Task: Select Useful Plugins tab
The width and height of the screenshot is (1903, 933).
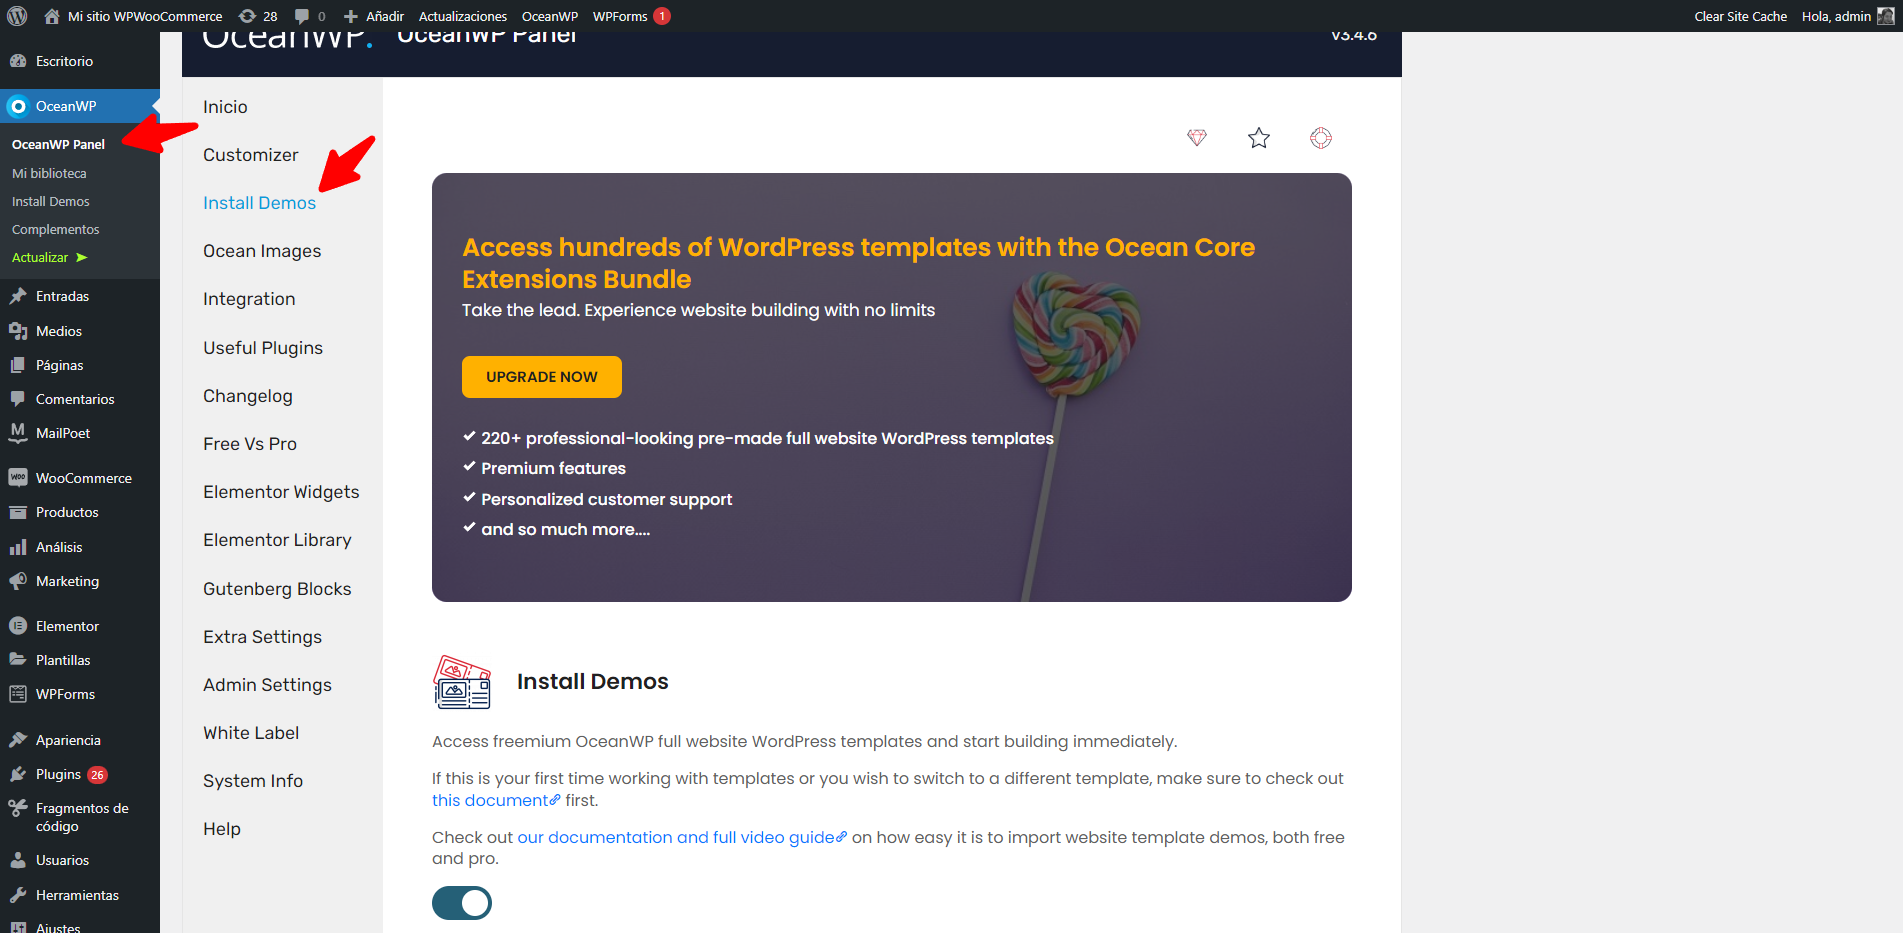Action: (263, 348)
